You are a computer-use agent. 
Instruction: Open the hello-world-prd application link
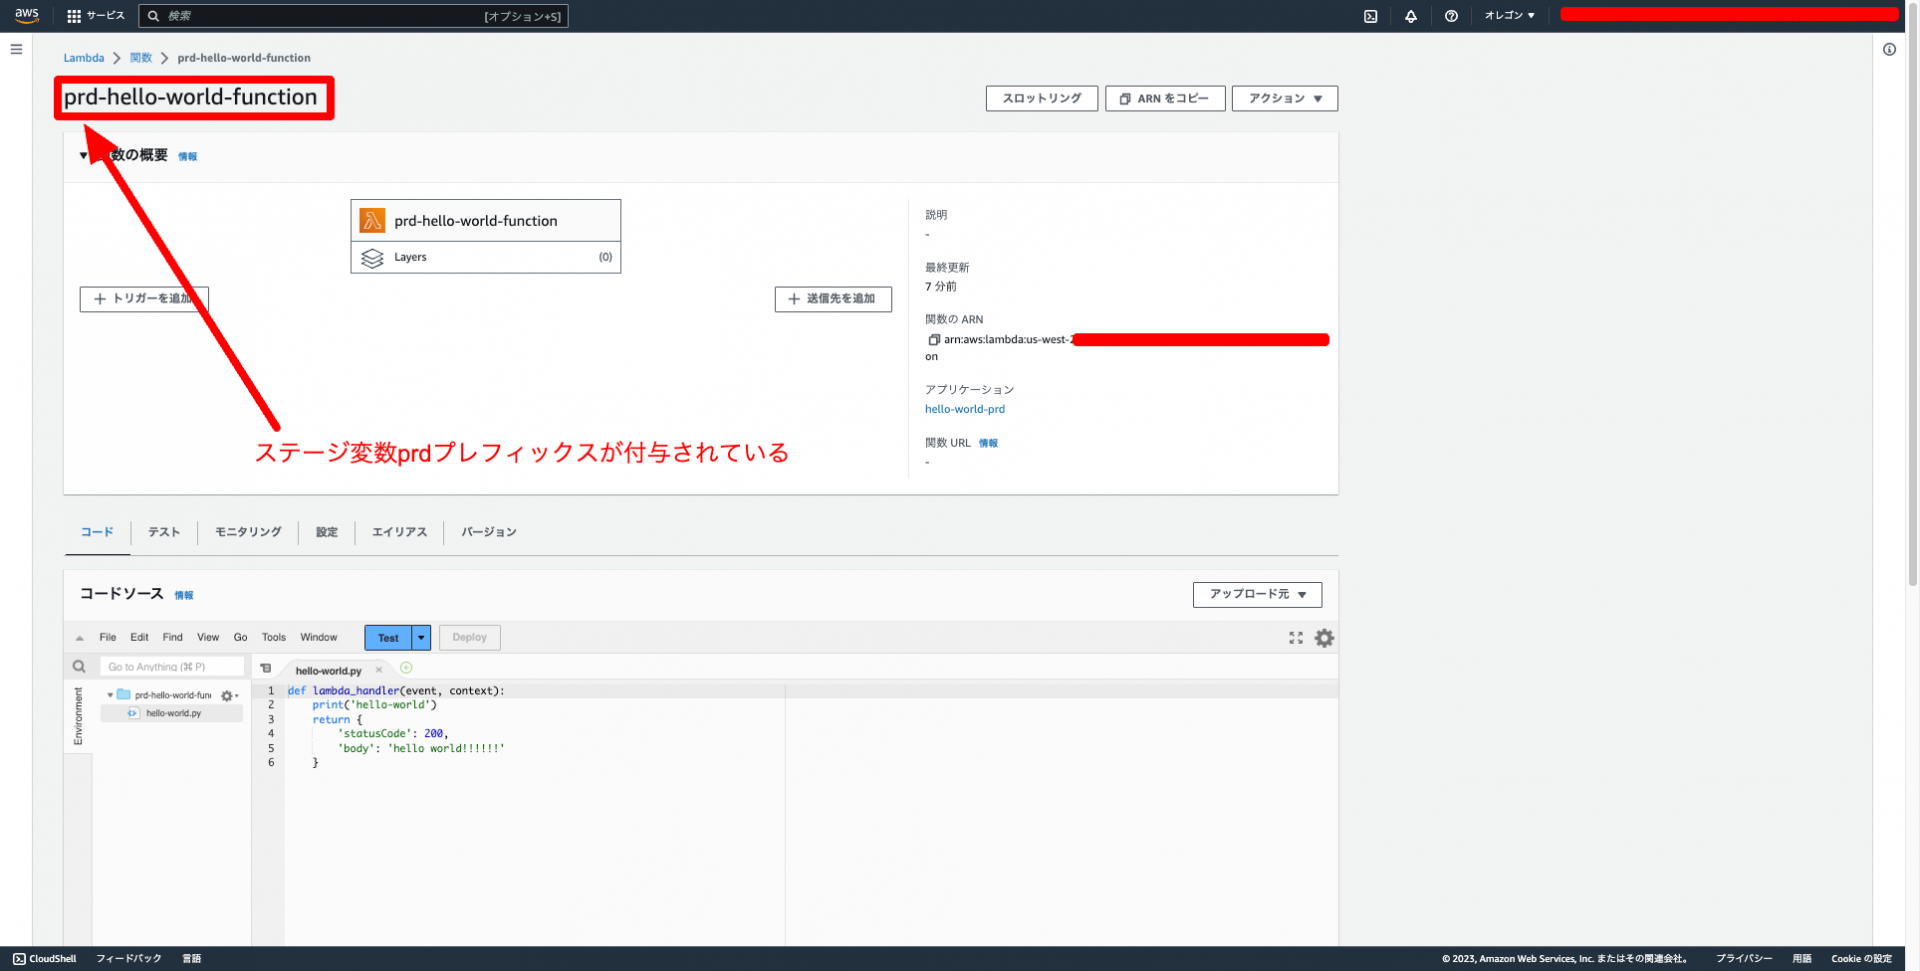(964, 408)
